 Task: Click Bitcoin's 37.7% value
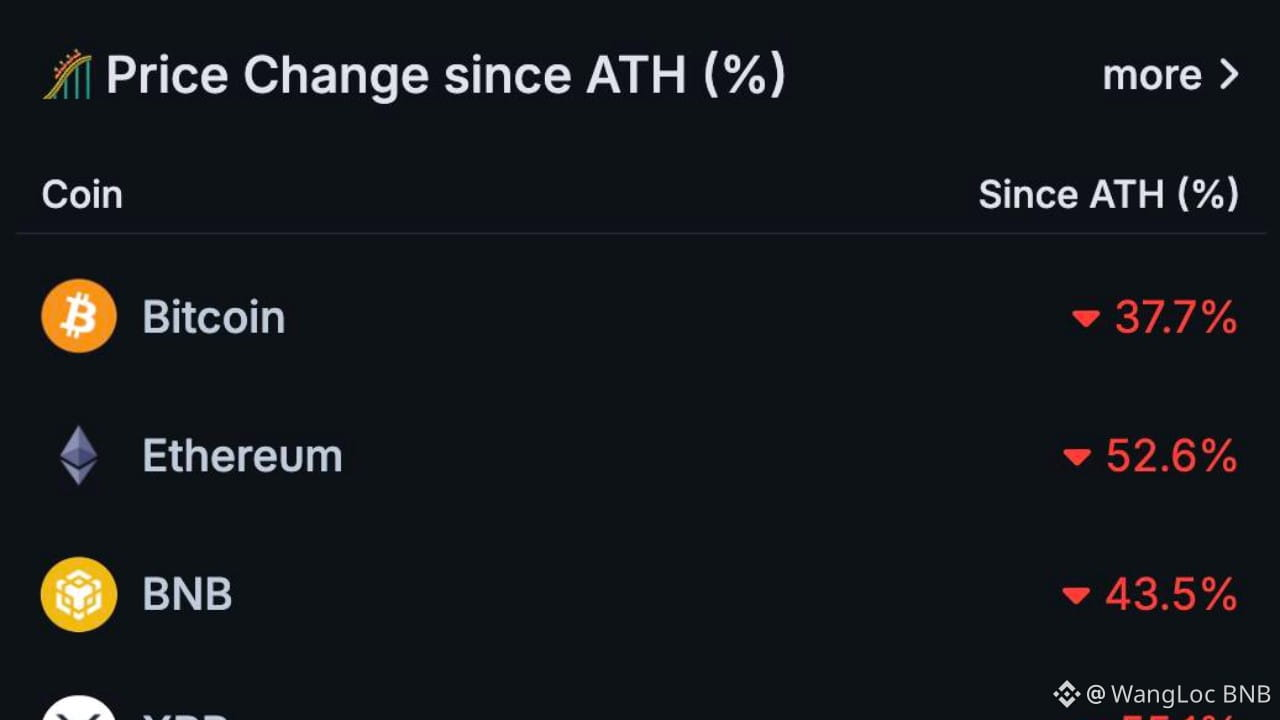point(1175,318)
